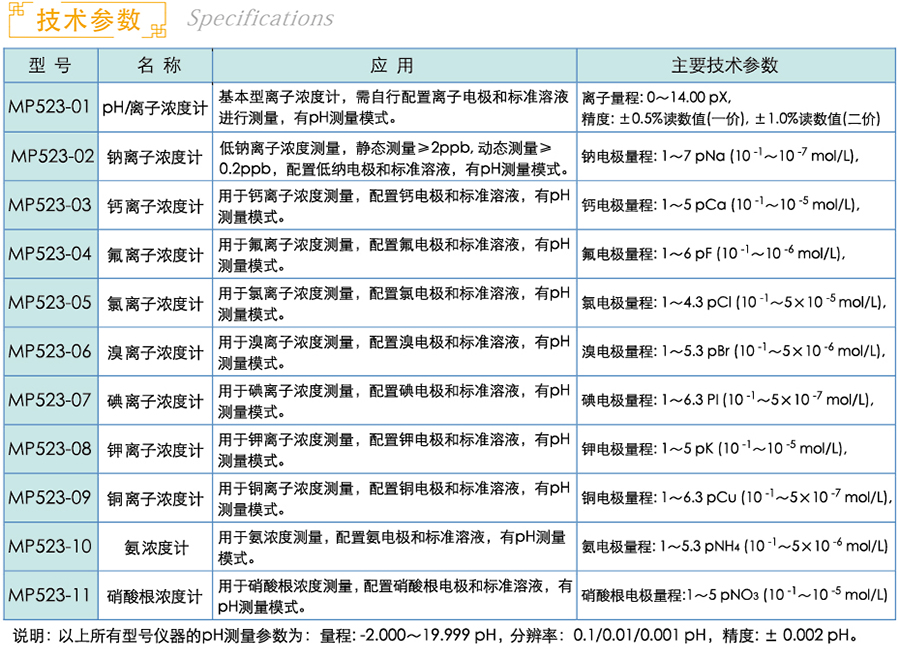Viewport: 900px width, 649px height.
Task: Click model number MP523-11 cell
Action: 50,596
